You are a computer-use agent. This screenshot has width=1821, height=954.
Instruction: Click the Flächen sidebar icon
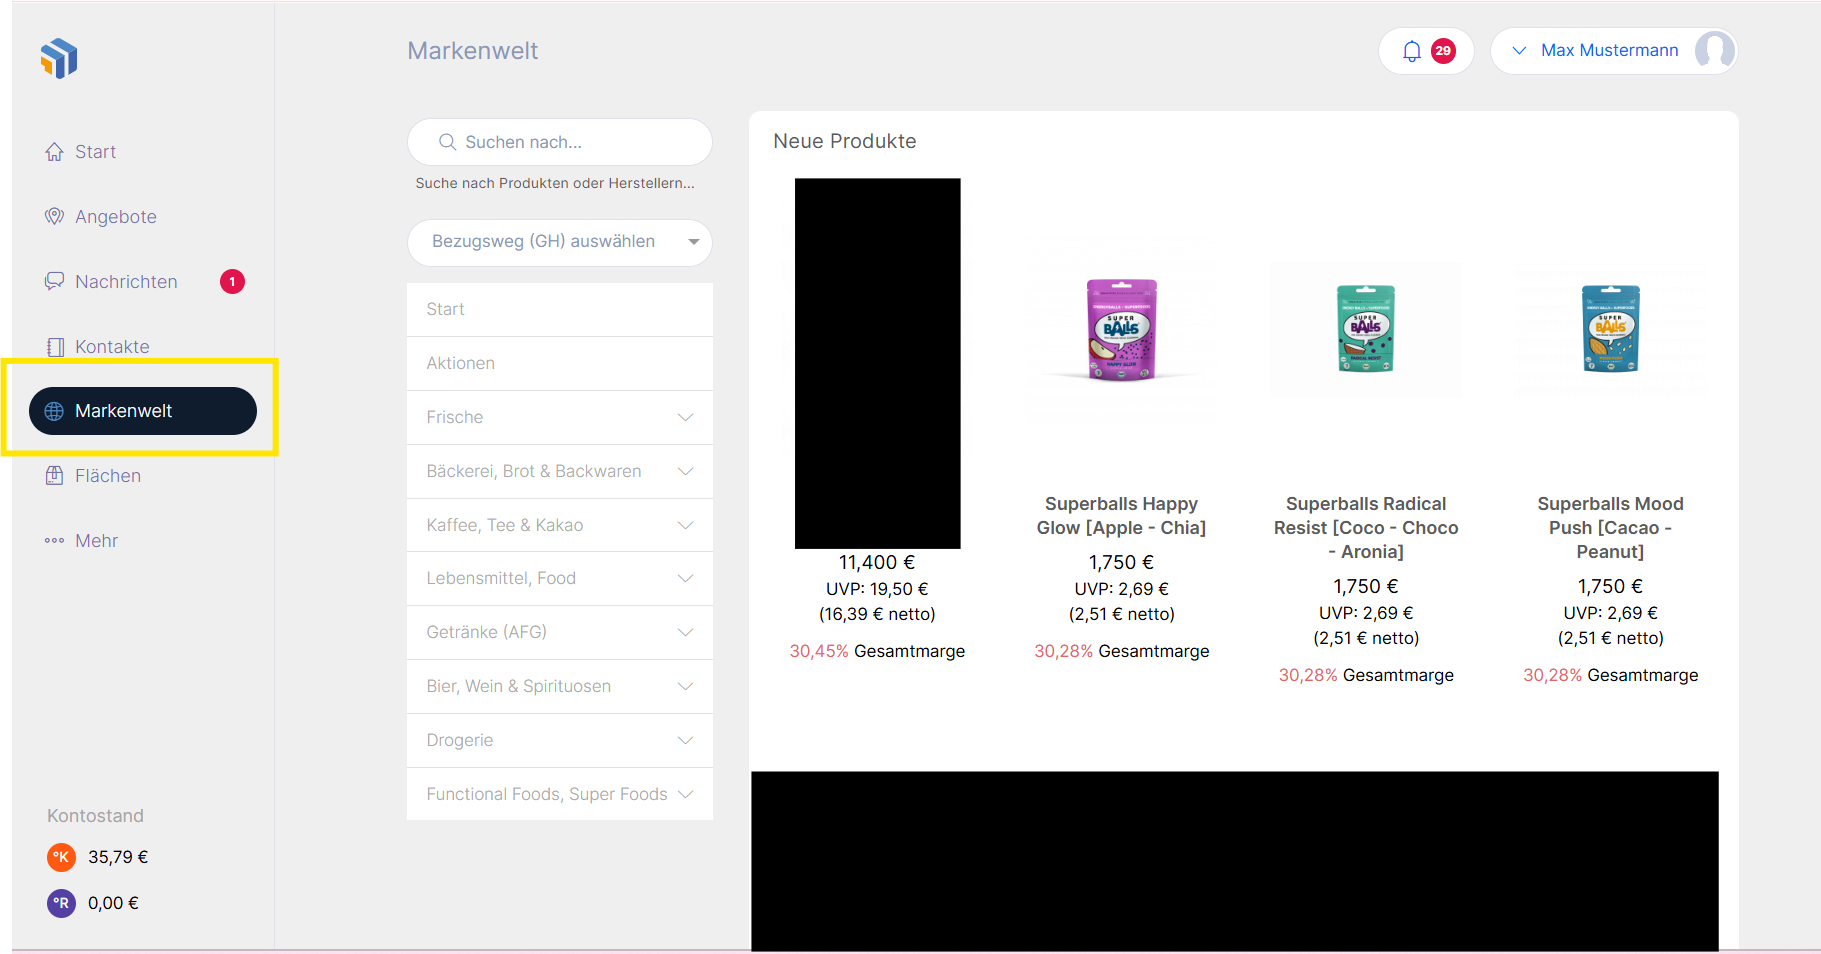[54, 476]
